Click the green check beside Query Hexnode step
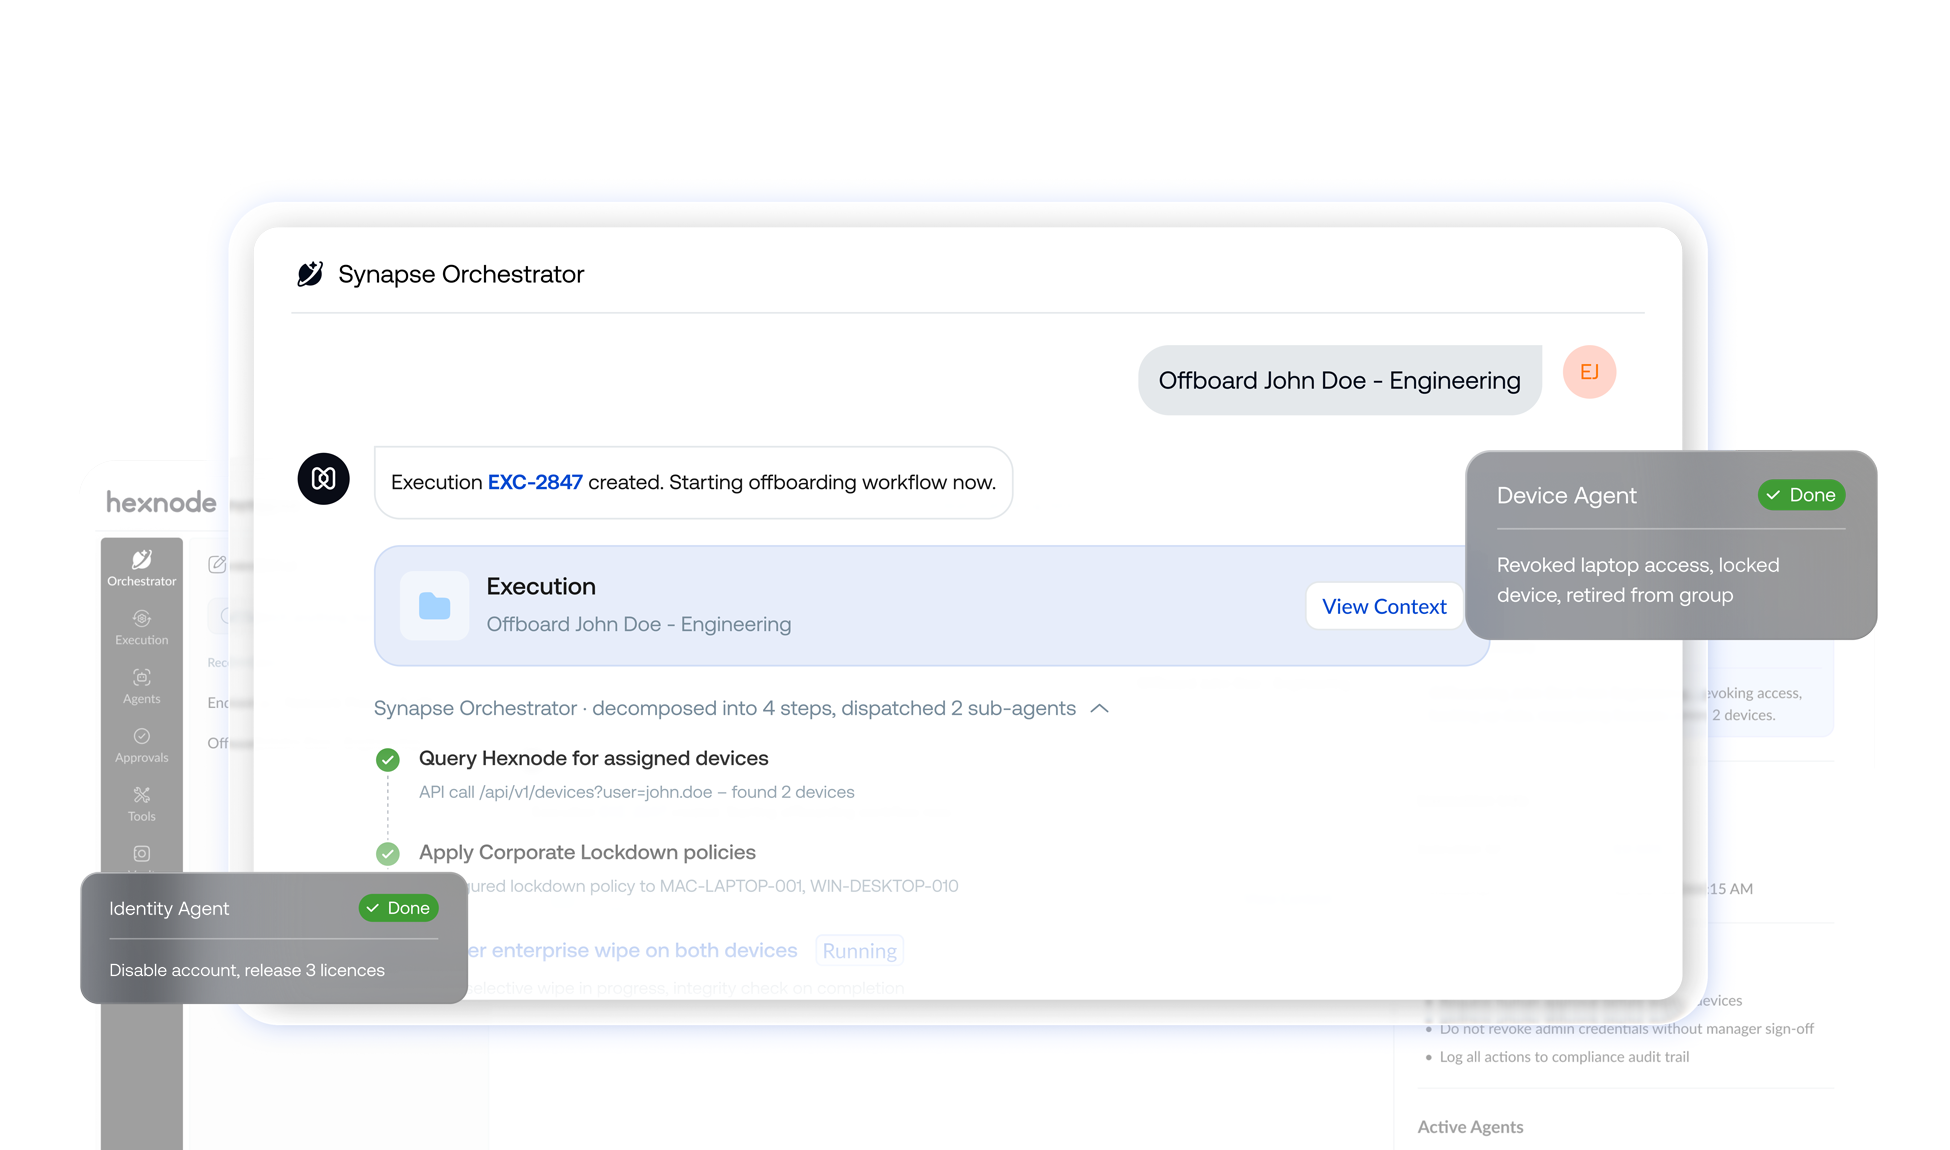1950x1150 pixels. click(x=388, y=760)
